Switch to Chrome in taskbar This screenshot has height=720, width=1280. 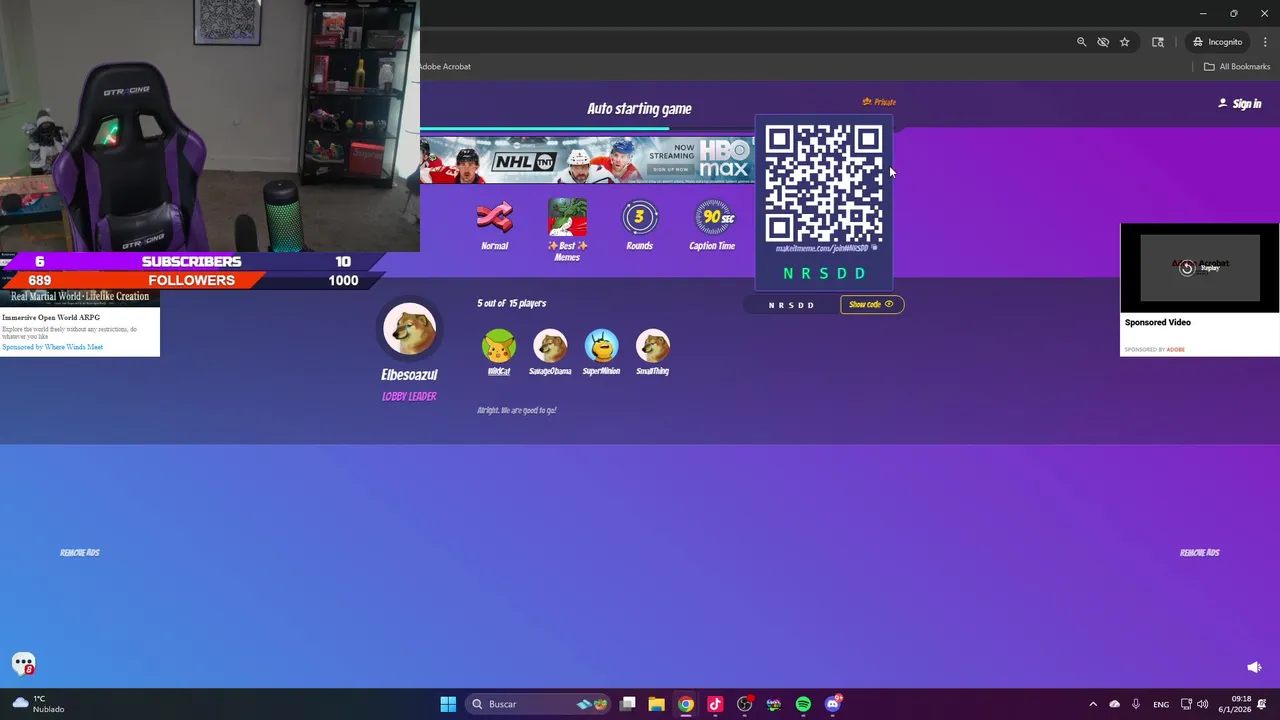point(685,704)
